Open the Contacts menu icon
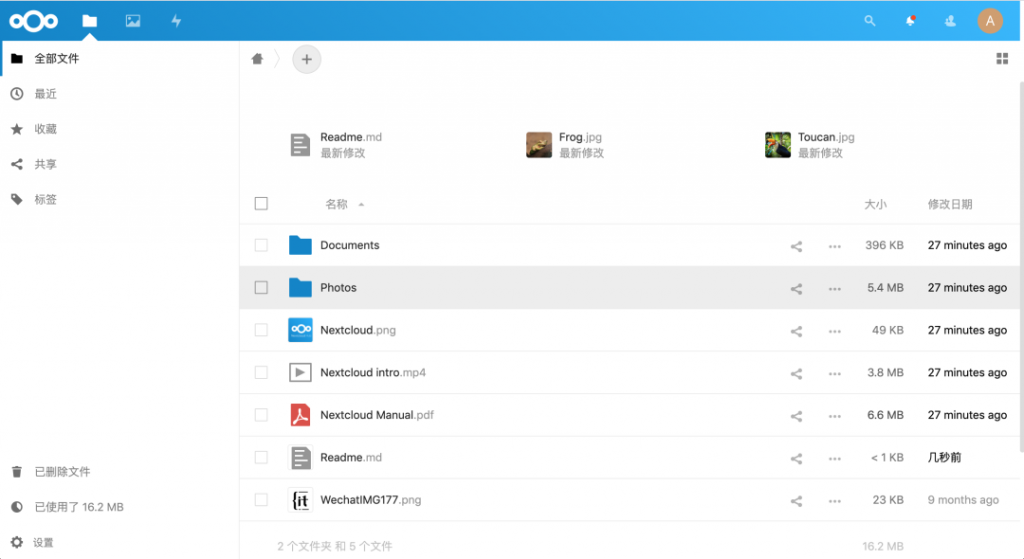The height and width of the screenshot is (559, 1024). 950,20
